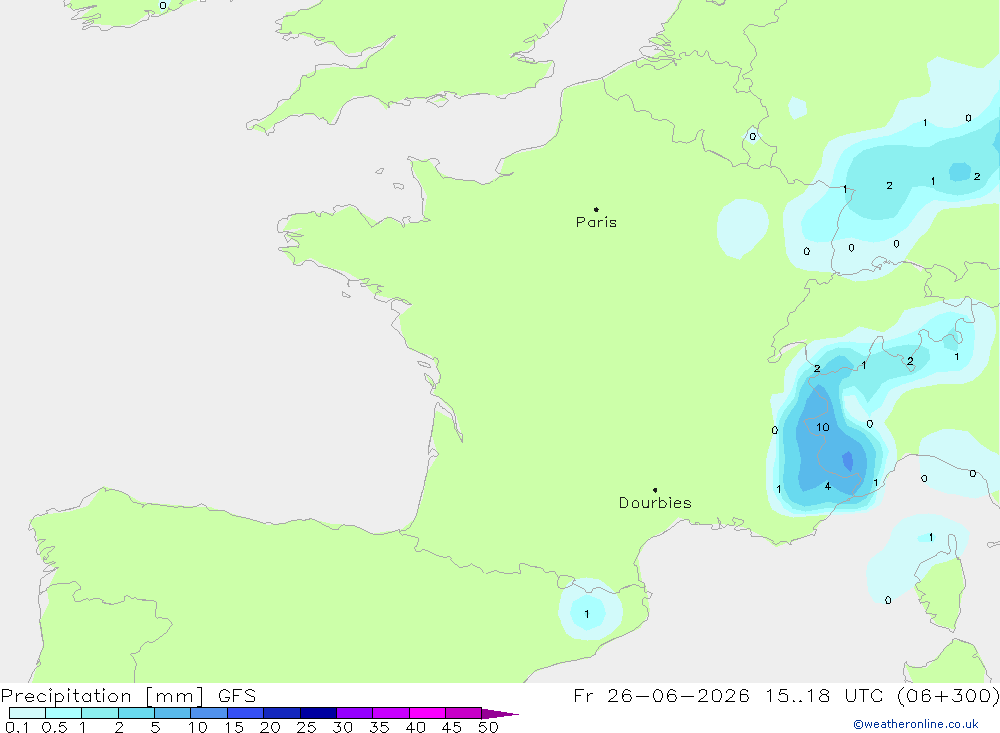The height and width of the screenshot is (733, 1000).
Task: Pick the 10–15 mm legend color swatch
Action: click(209, 713)
